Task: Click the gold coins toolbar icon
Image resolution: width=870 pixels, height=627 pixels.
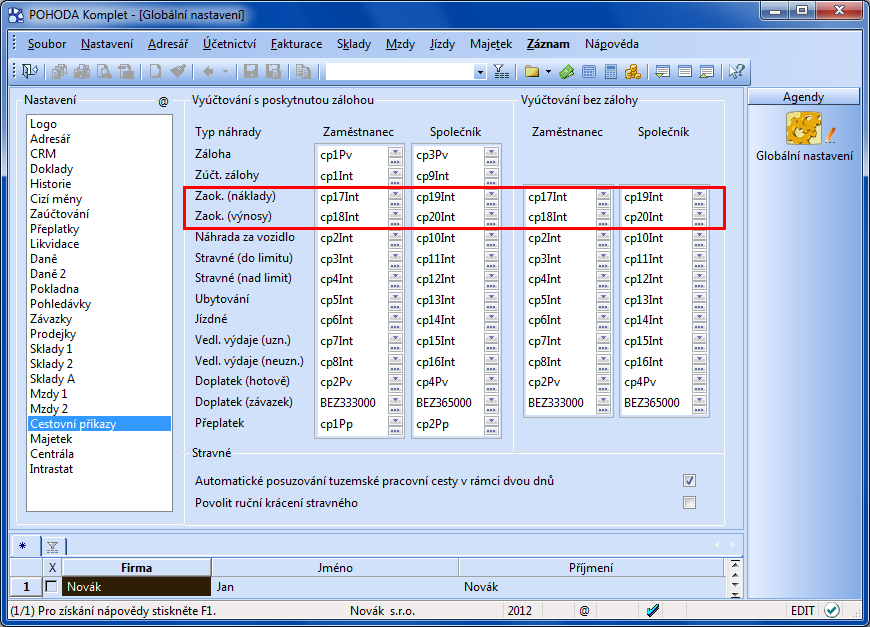Action: [x=633, y=71]
